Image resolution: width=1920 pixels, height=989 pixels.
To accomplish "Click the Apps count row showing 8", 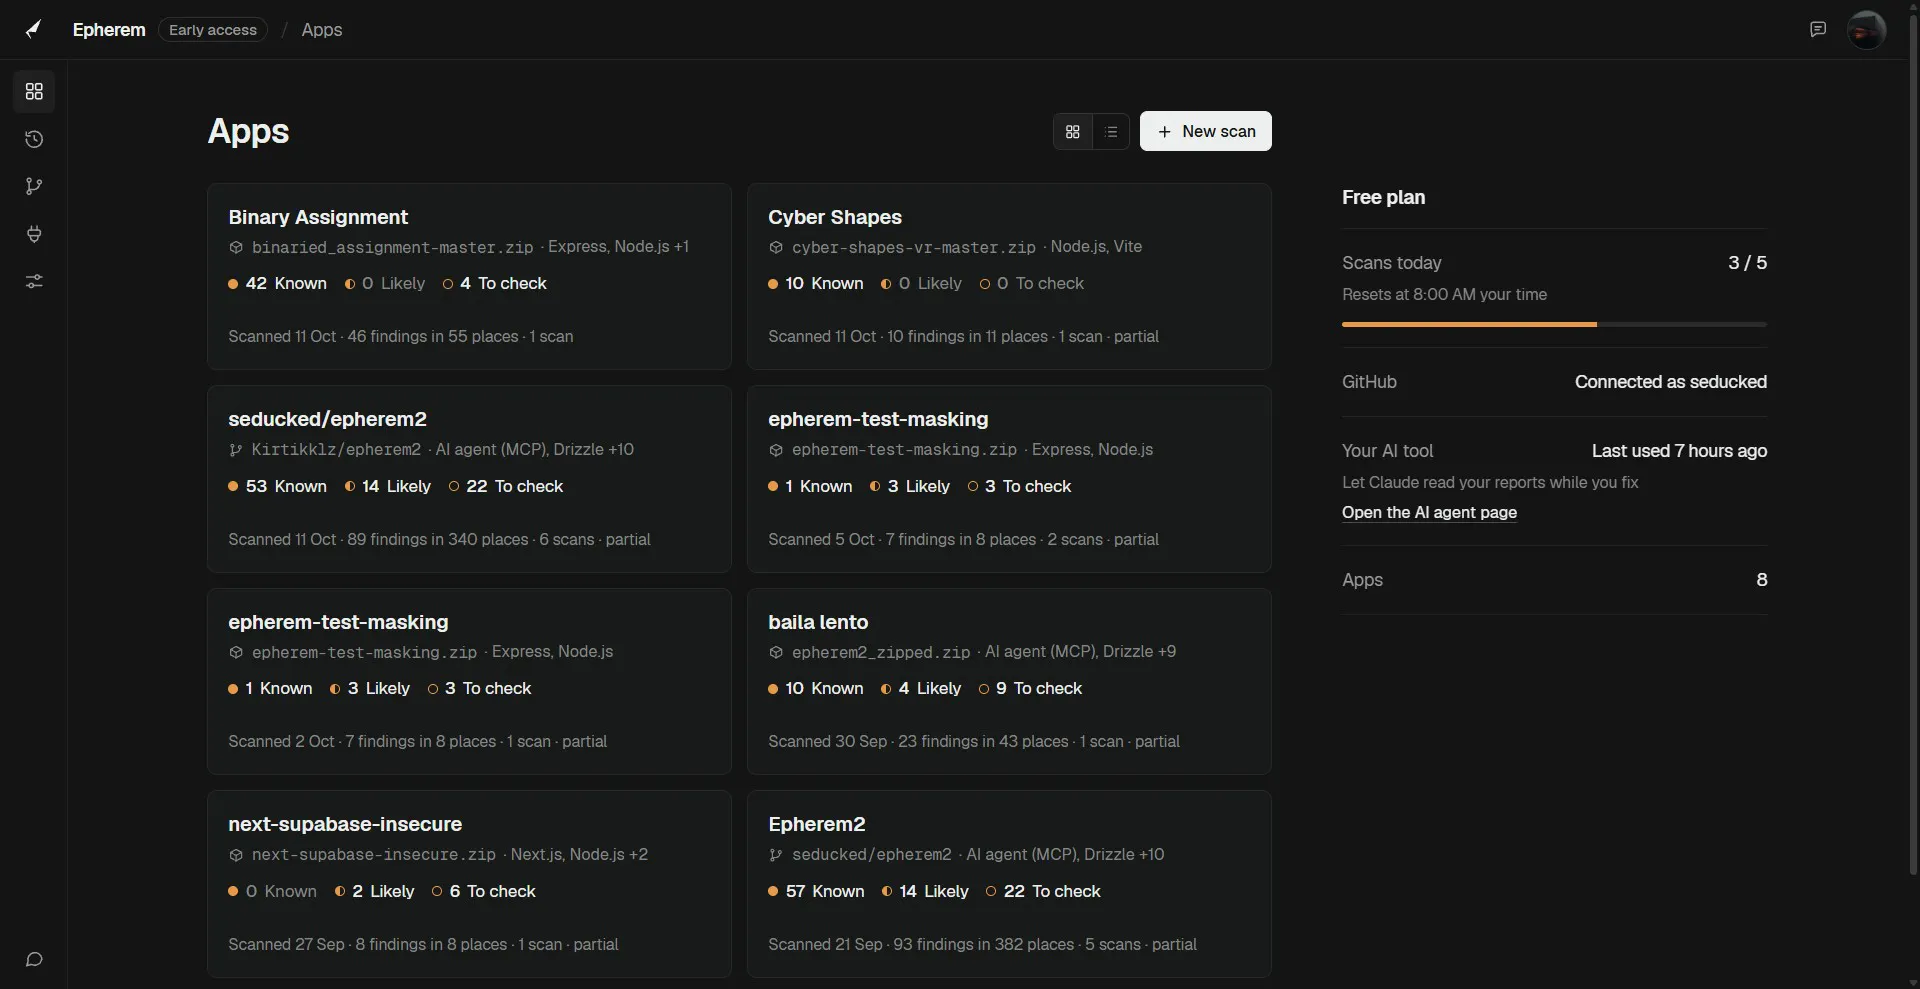I will coord(1554,580).
